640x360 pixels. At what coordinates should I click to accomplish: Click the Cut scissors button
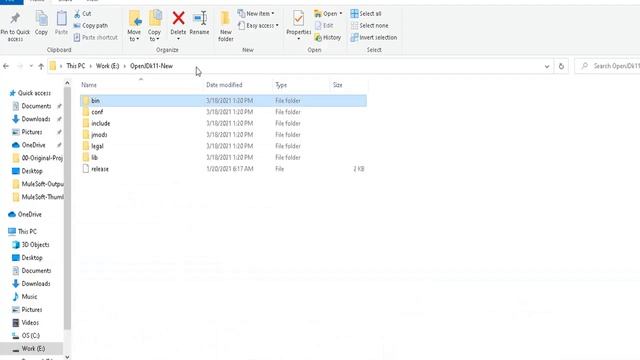point(82,13)
